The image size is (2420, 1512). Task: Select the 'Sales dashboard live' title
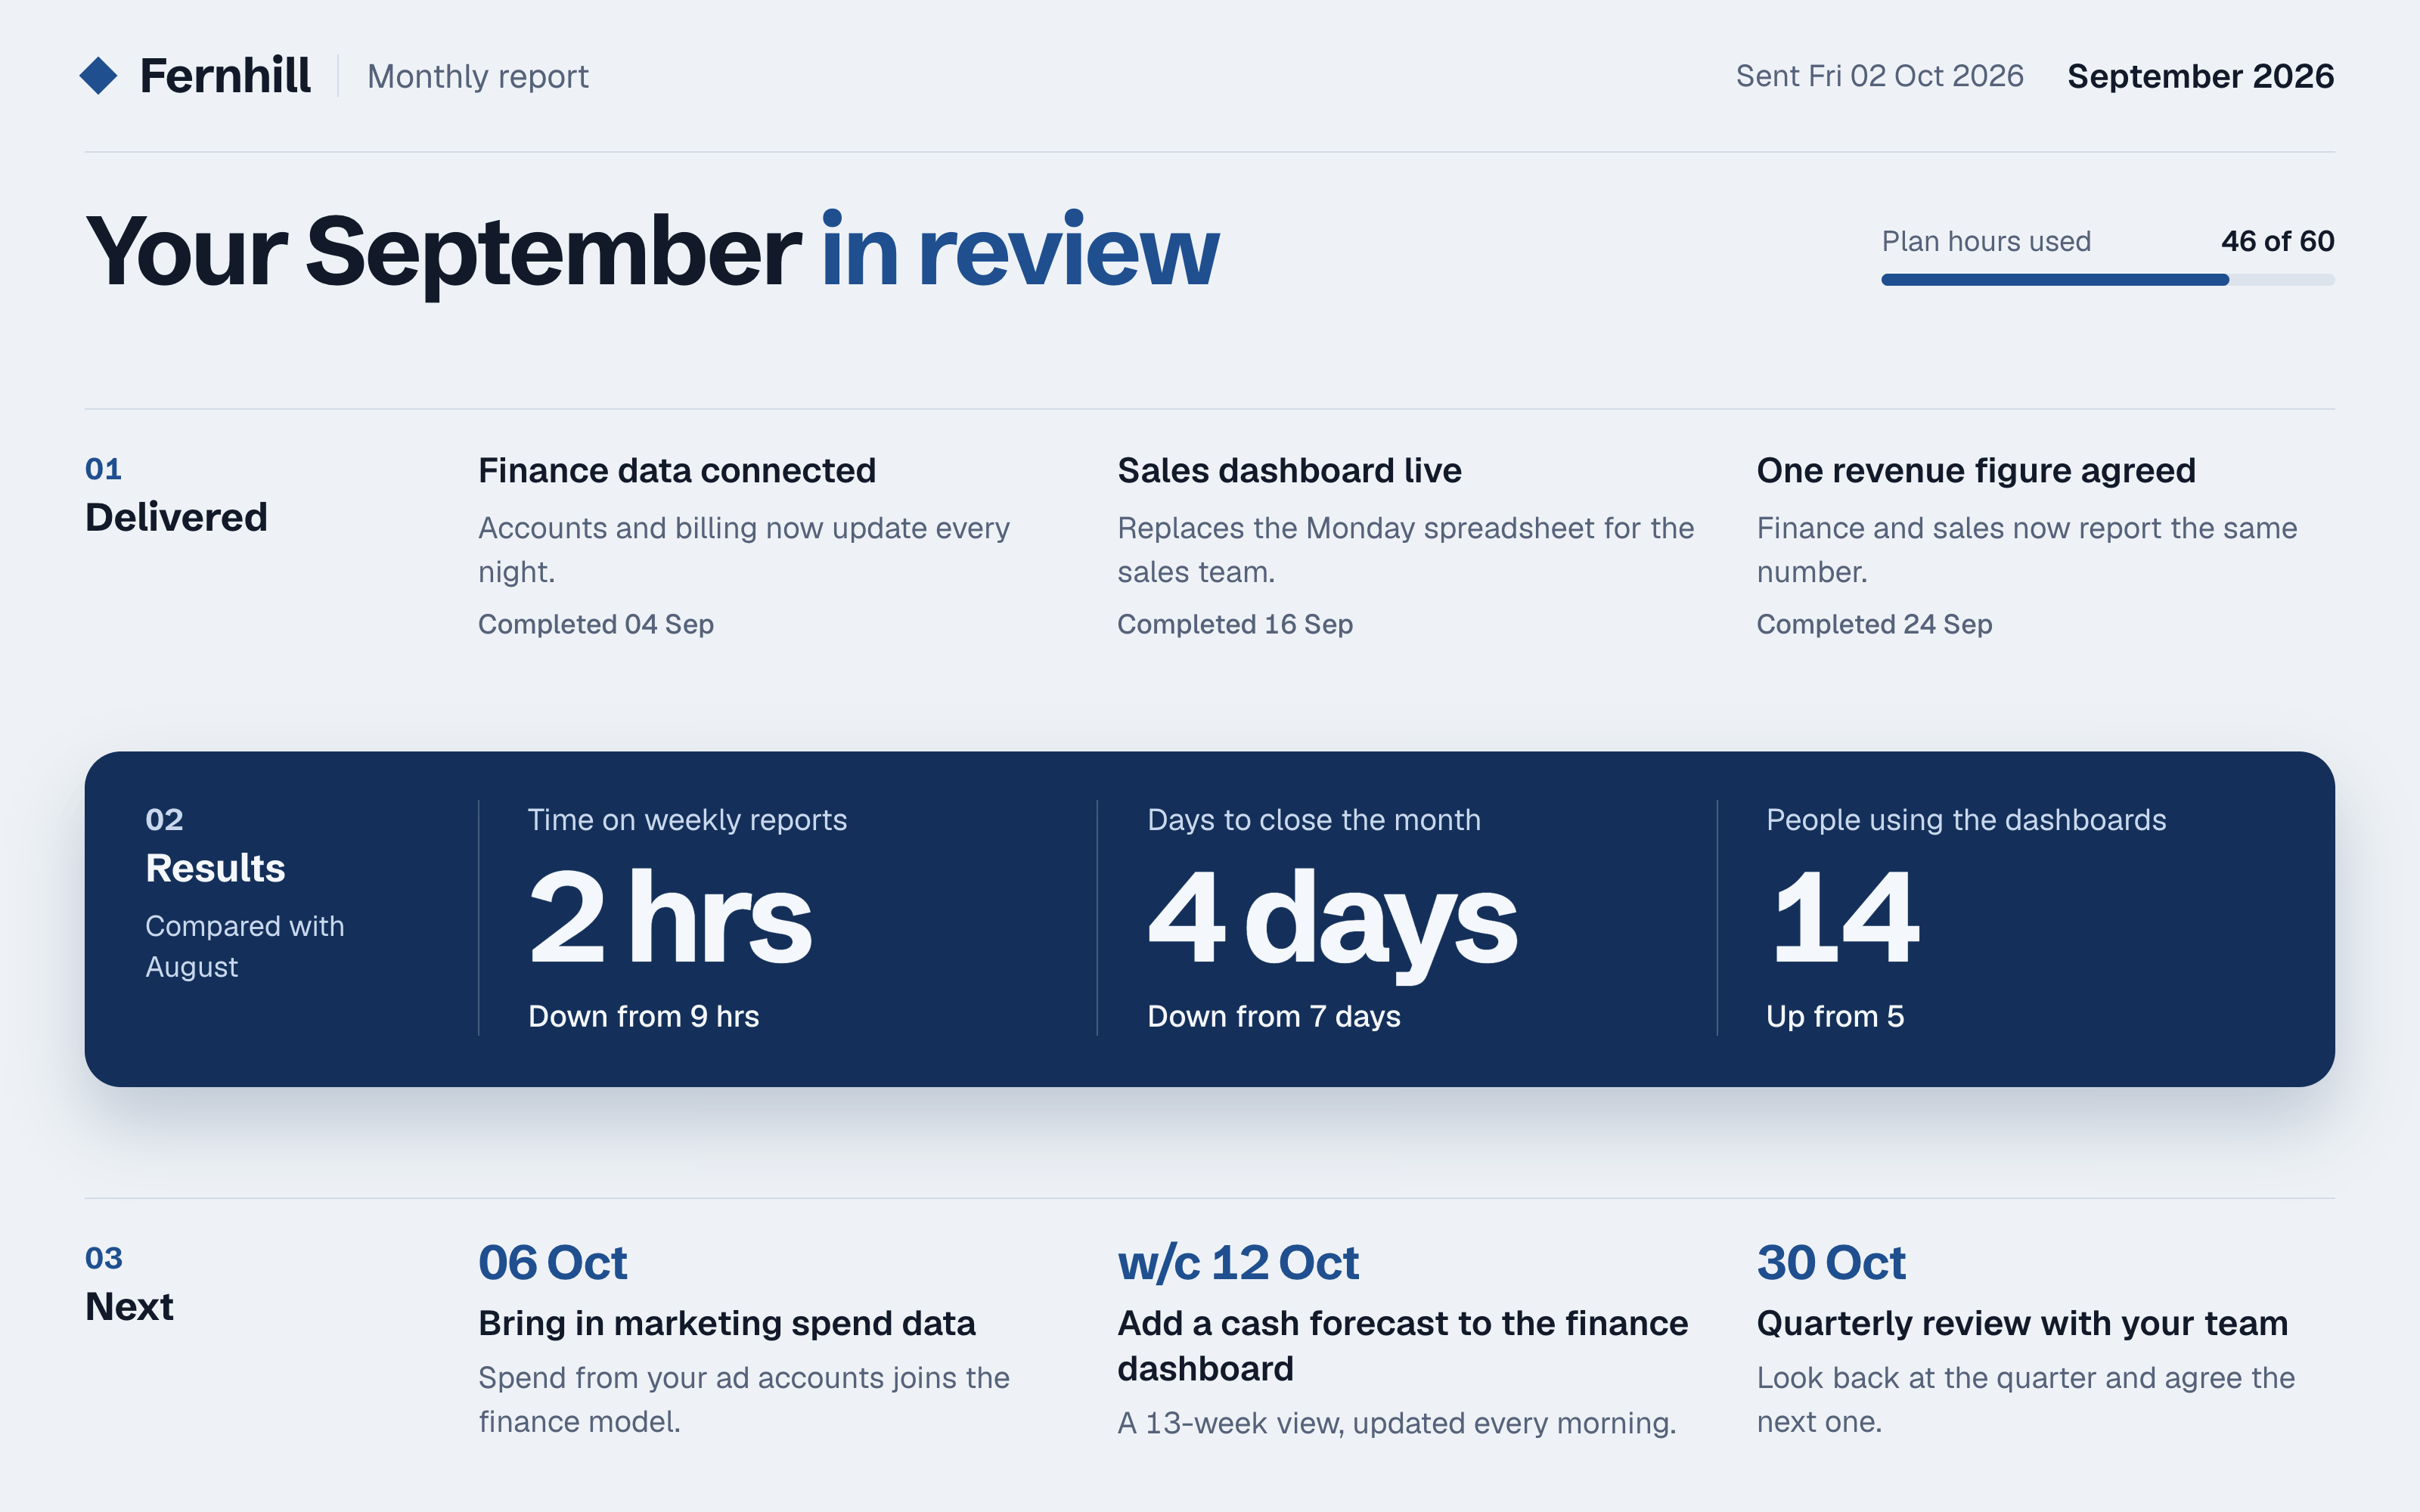coord(1289,470)
